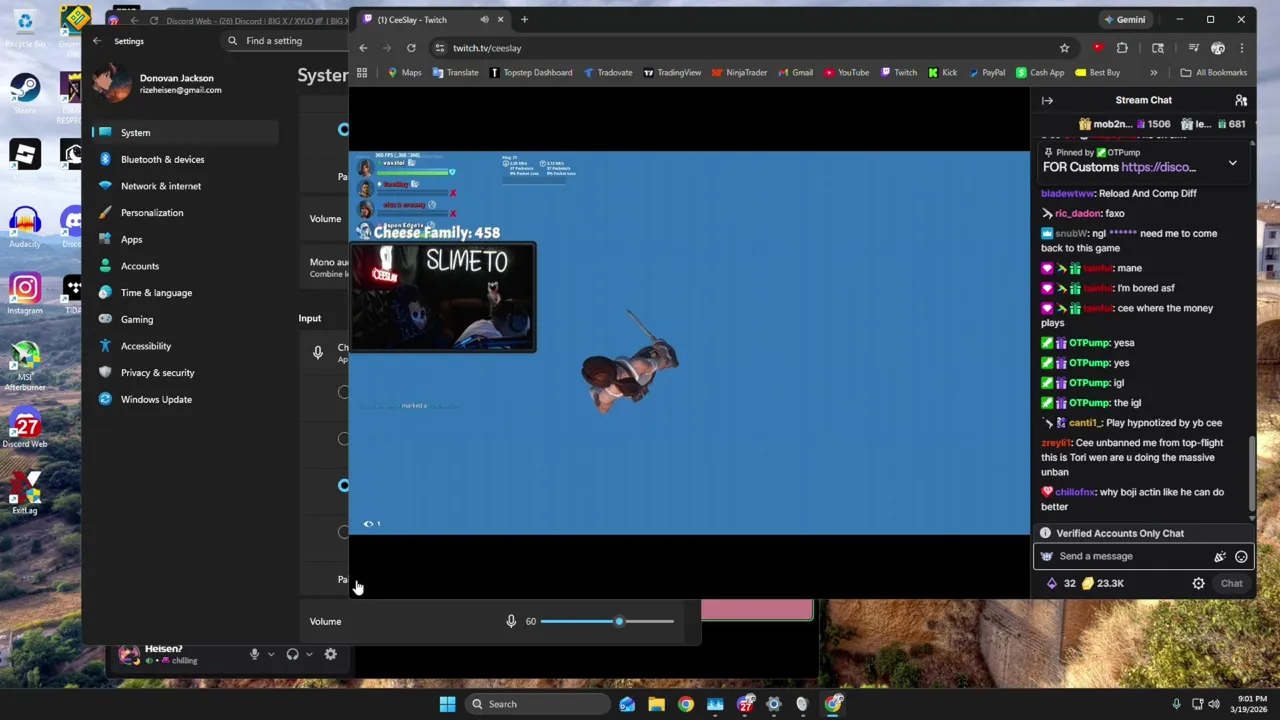Image resolution: width=1280 pixels, height=720 pixels.
Task: Reload the Twitch page
Action: 411,48
